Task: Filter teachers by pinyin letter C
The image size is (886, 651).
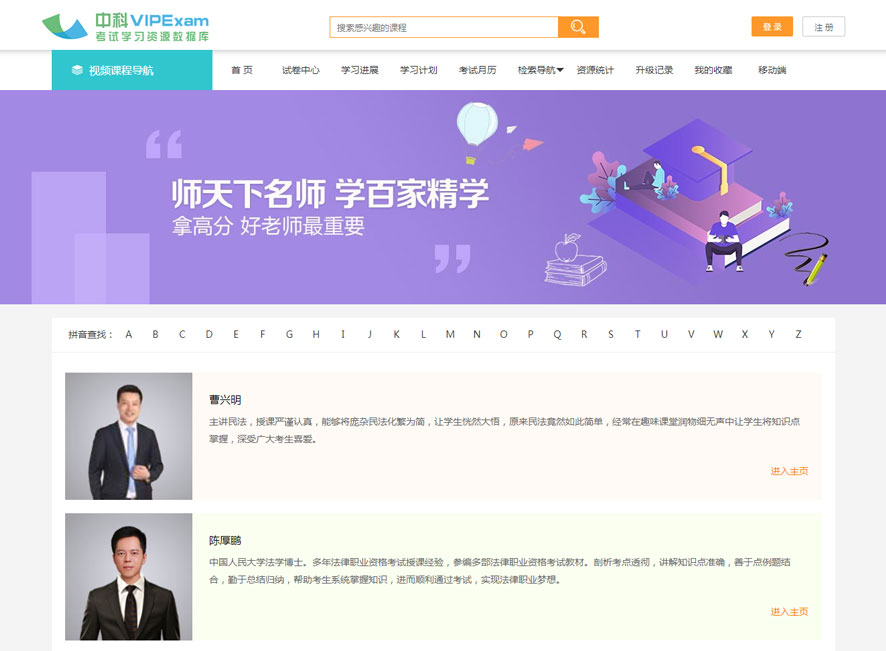Action: pos(182,334)
